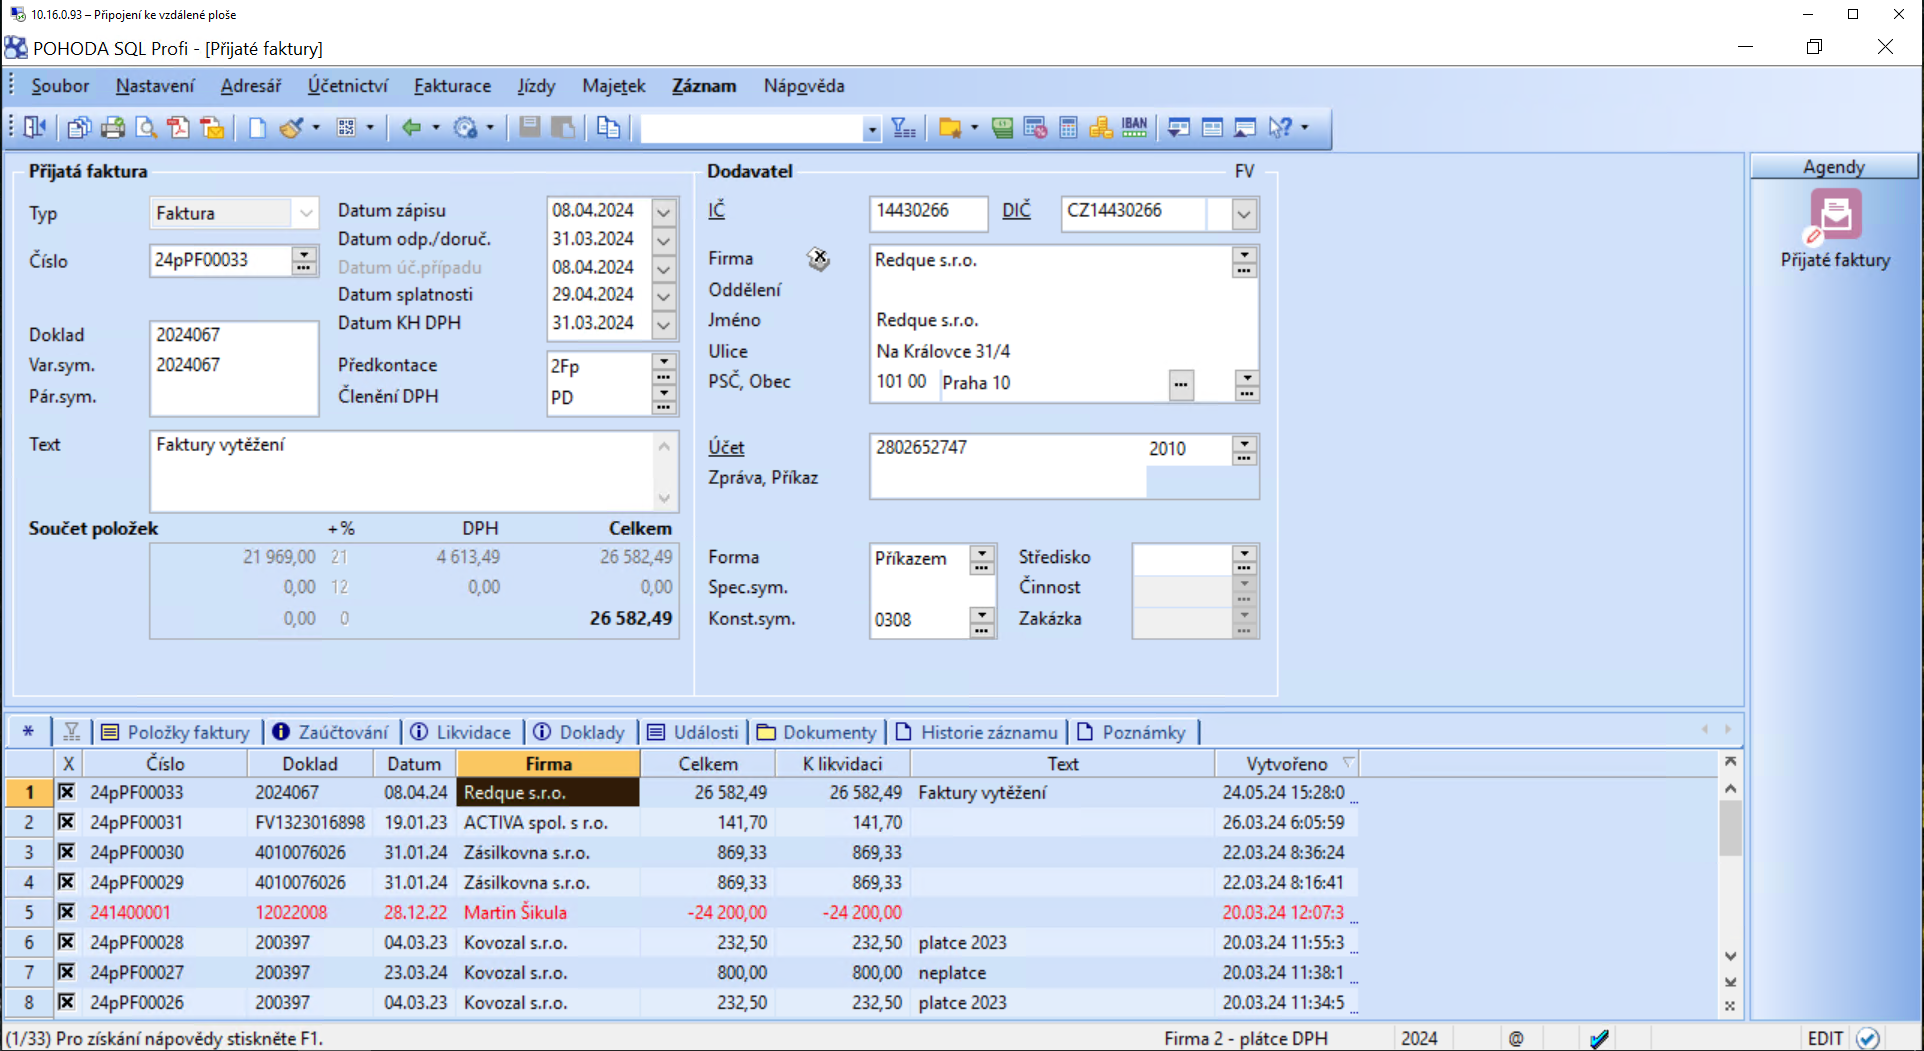Click the new blank record icon
This screenshot has width=1924, height=1051.
point(257,128)
